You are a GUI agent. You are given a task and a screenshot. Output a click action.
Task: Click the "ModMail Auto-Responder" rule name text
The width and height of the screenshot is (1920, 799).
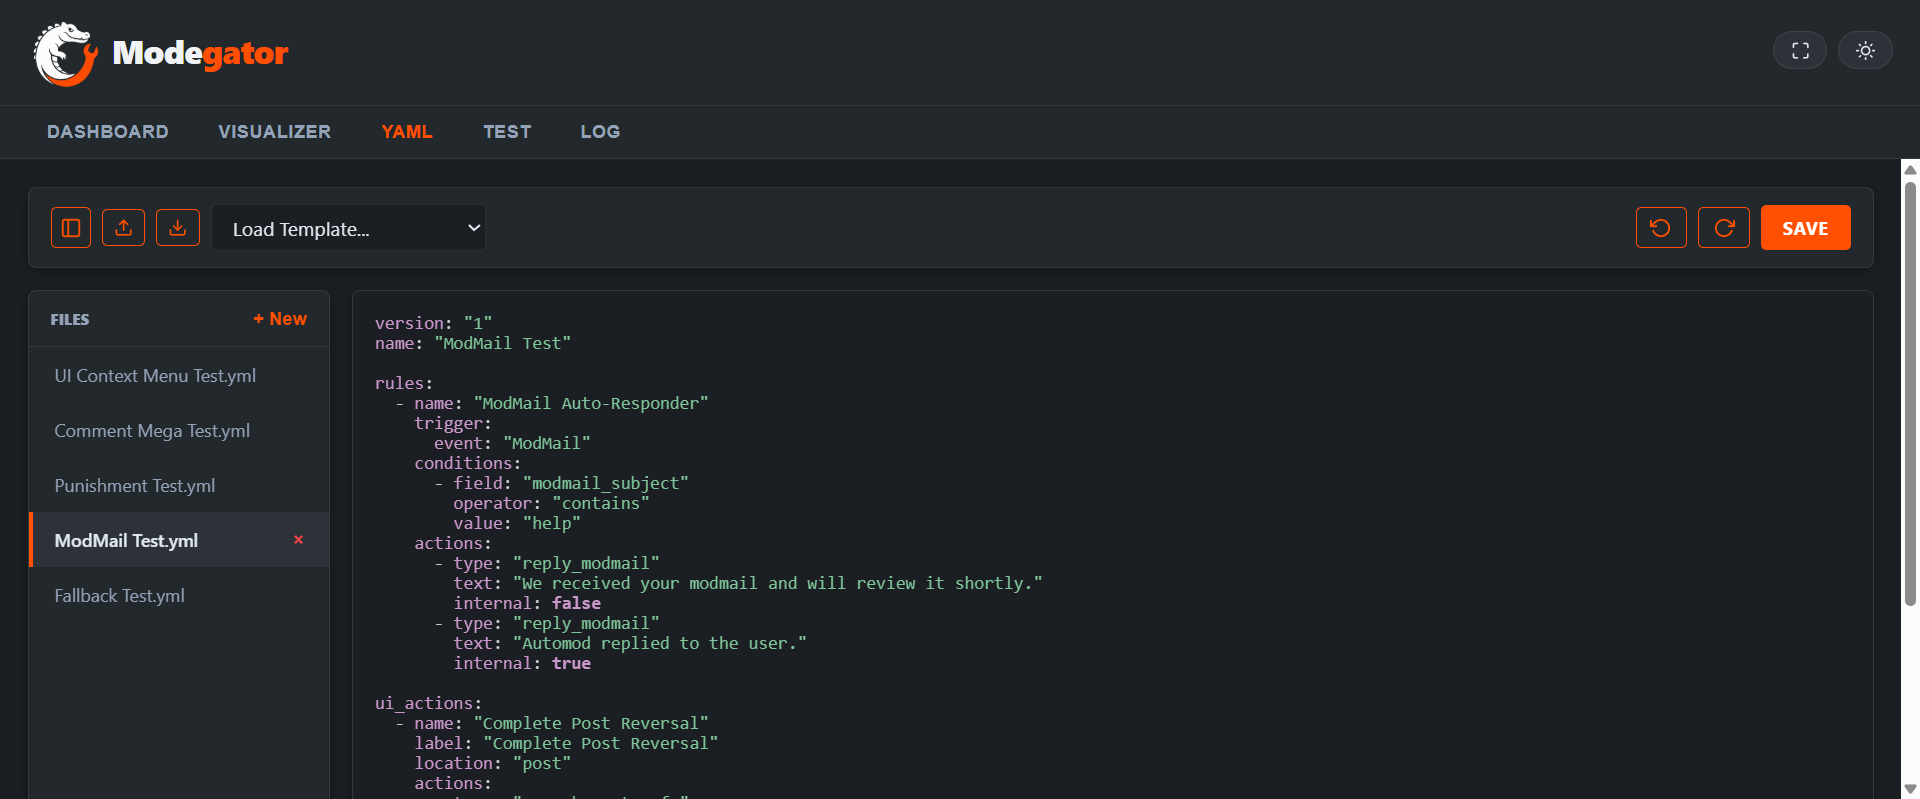tap(591, 403)
